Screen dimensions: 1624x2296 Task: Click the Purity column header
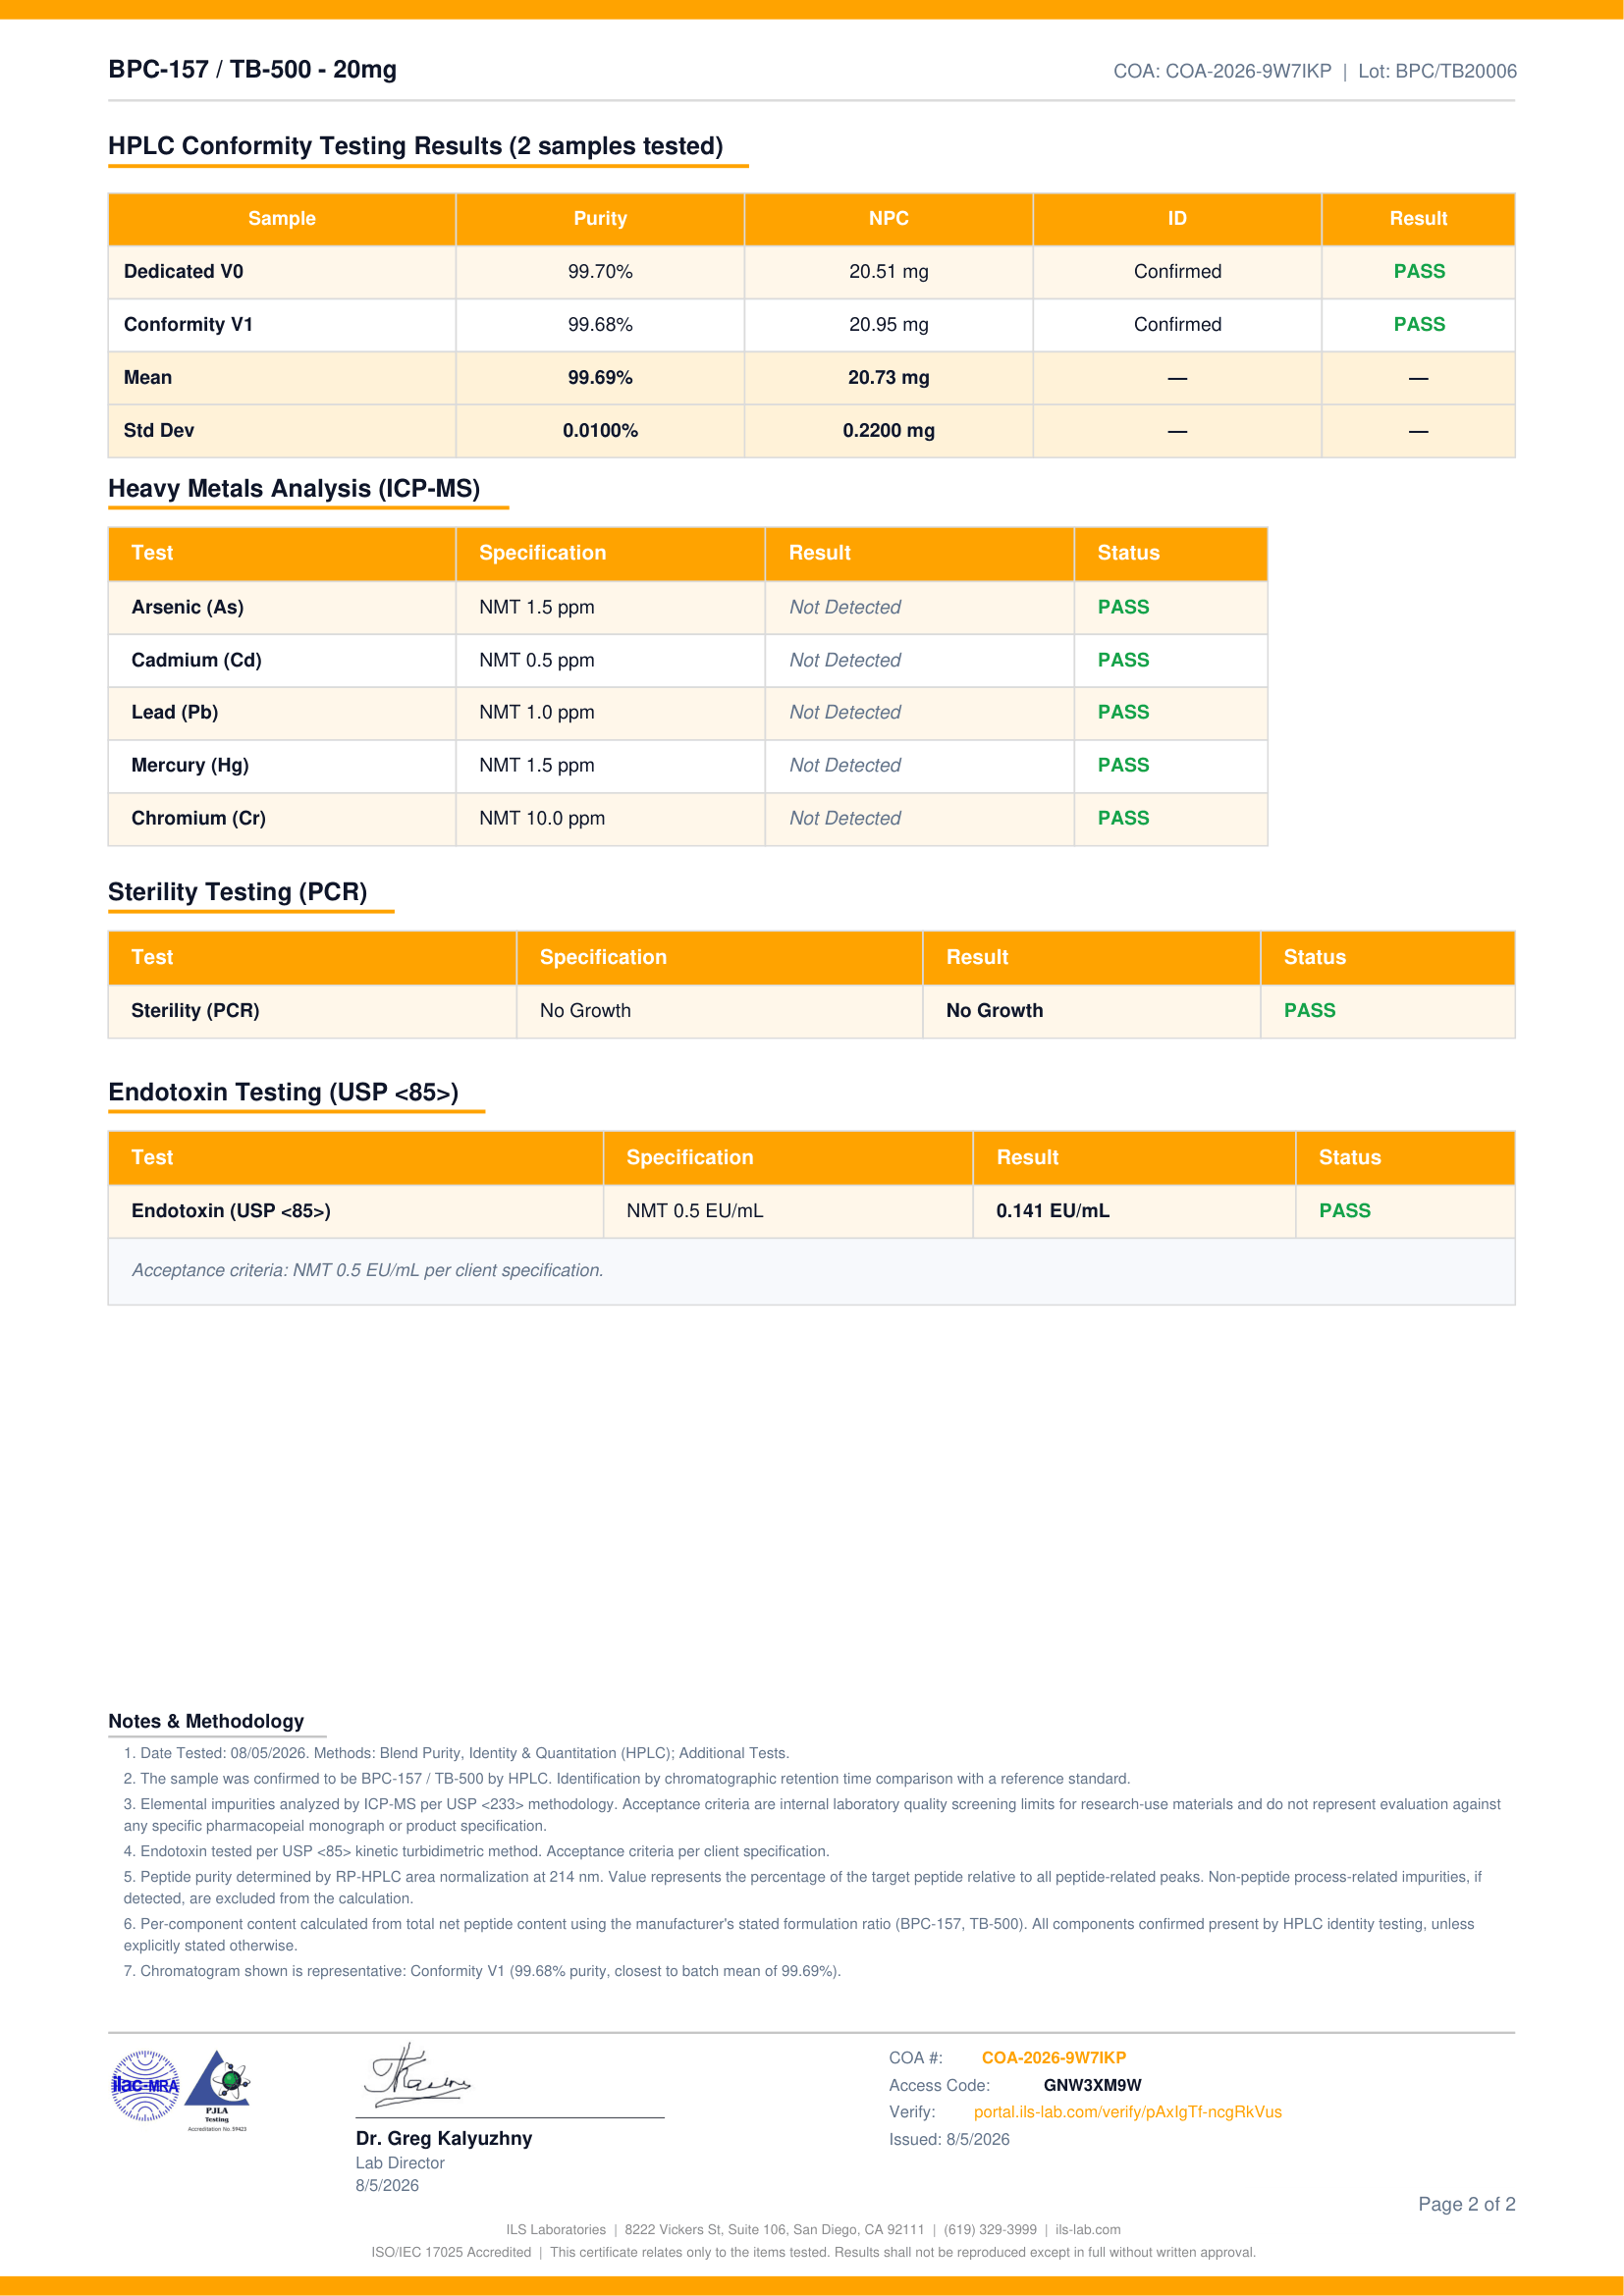[x=600, y=219]
